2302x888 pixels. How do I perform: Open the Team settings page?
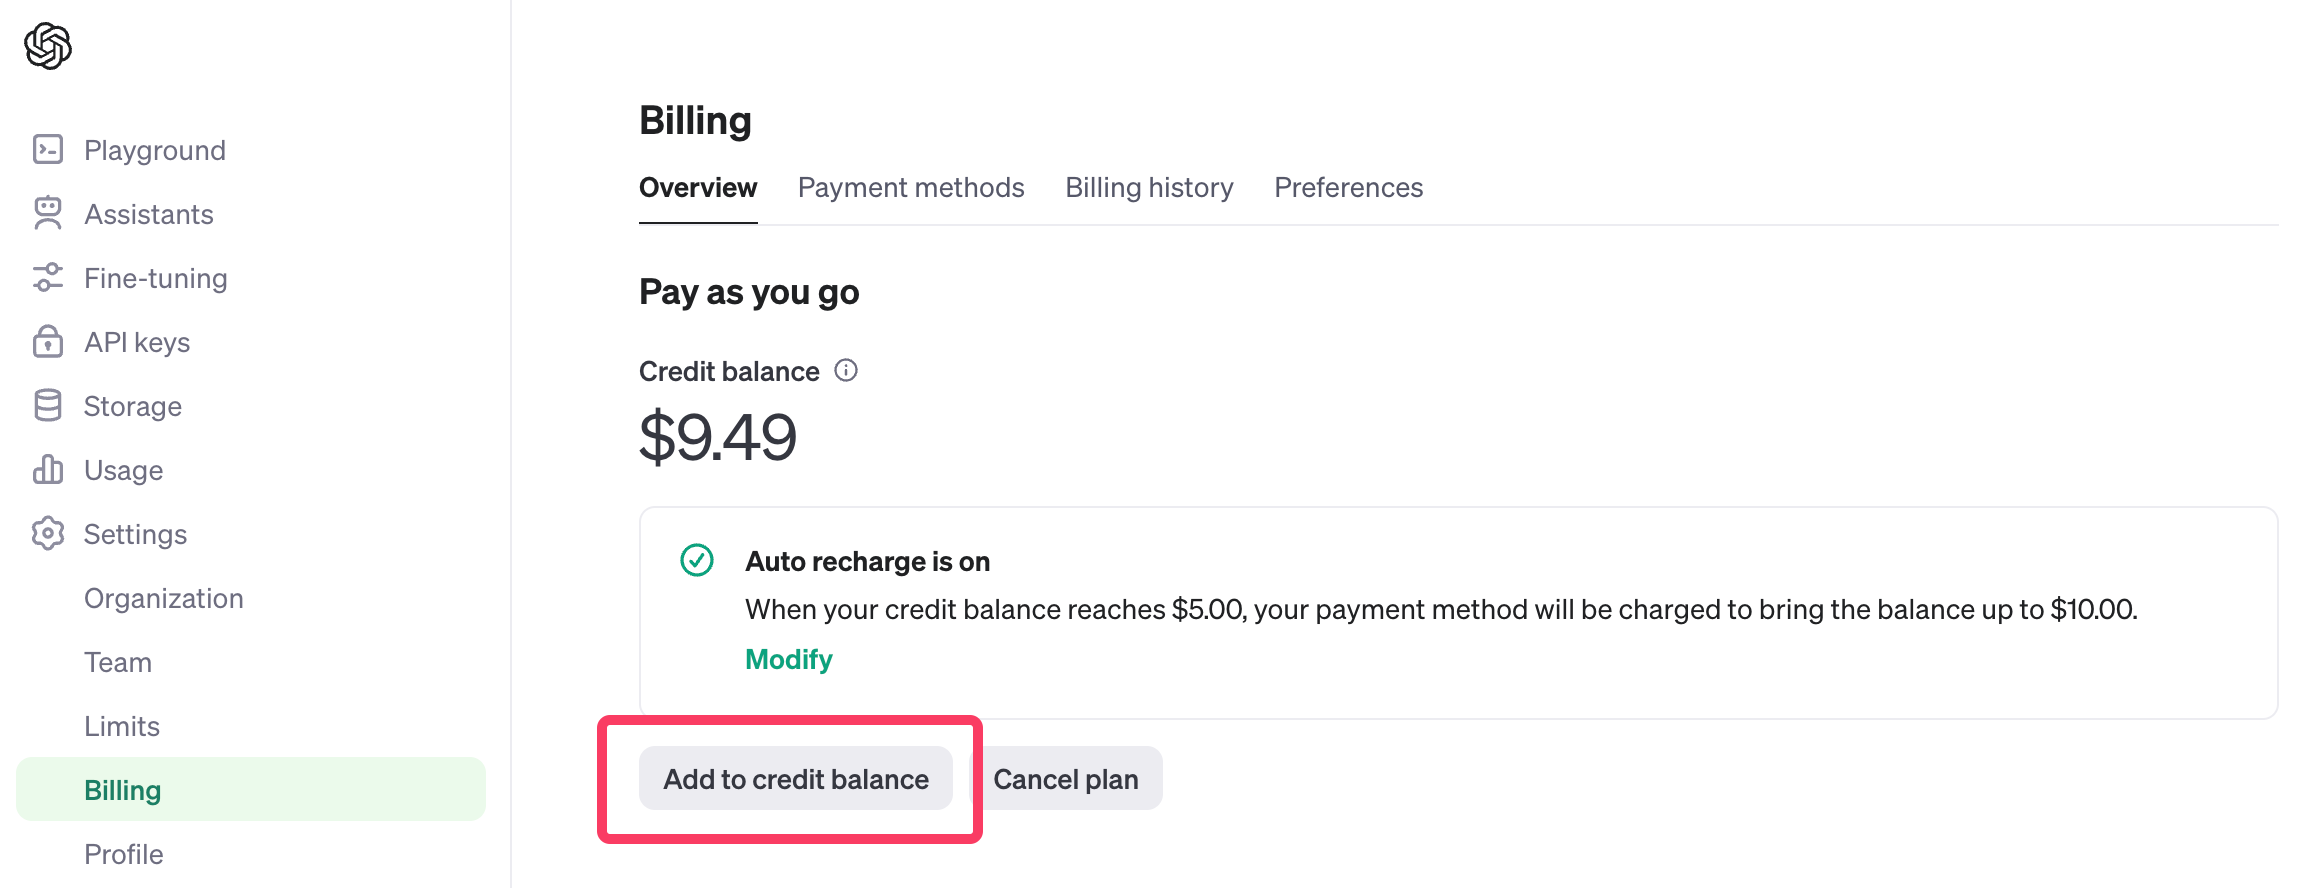pos(118,662)
